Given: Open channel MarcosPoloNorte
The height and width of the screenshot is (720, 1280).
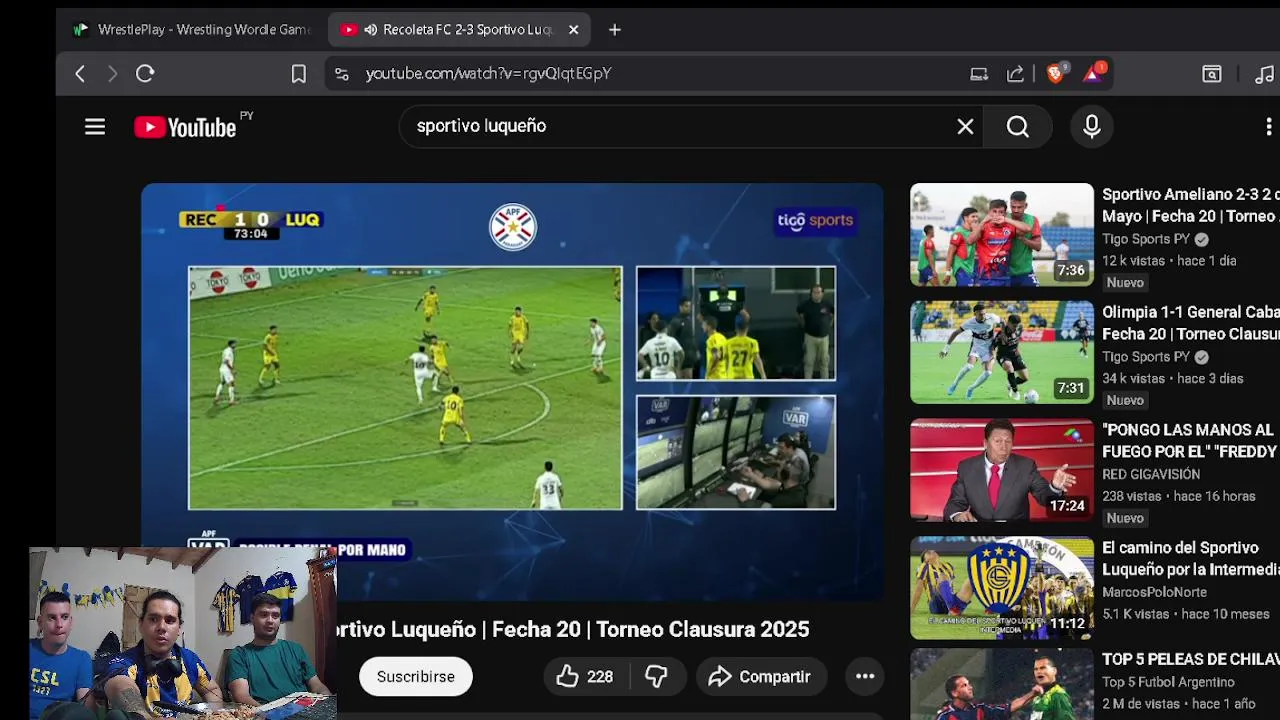Looking at the screenshot, I should point(1154,592).
